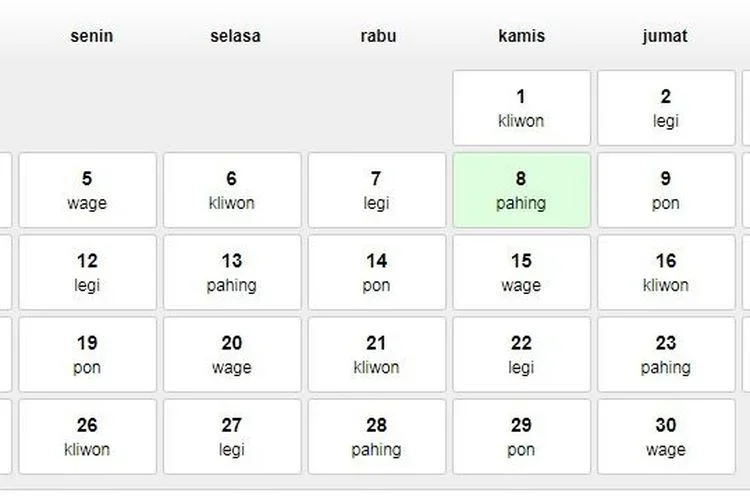Viewport: 750px width, 500px height.
Task: Pick date 15 wage
Action: [521, 272]
